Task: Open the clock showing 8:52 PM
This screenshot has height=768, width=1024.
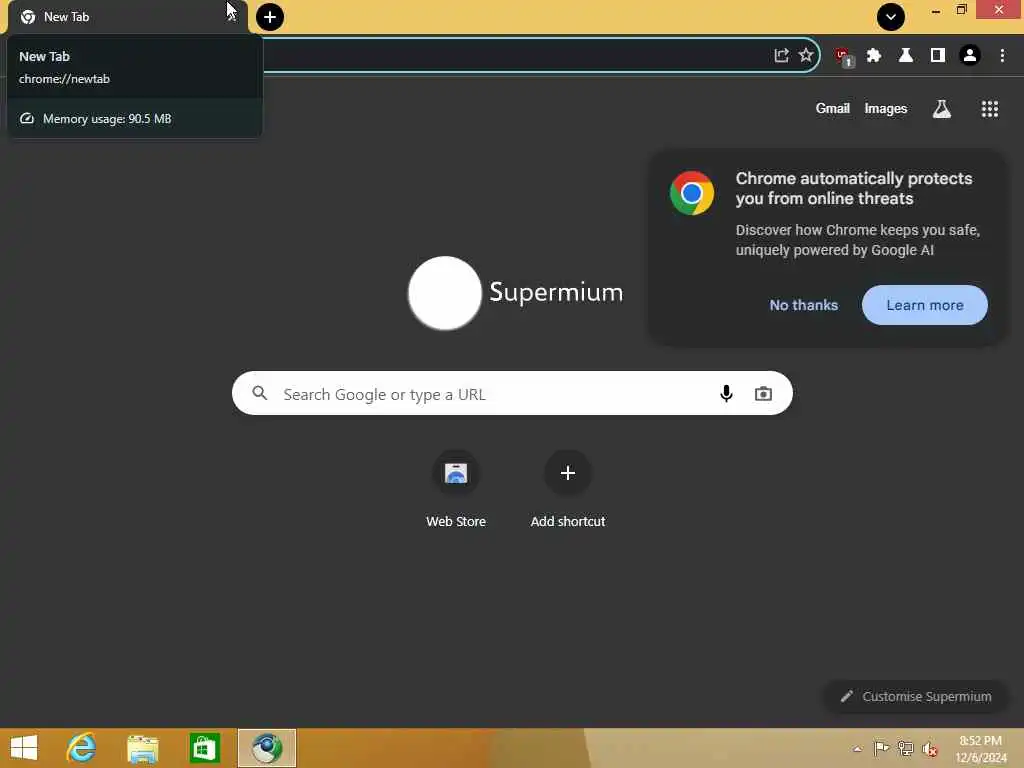Action: coord(981,748)
